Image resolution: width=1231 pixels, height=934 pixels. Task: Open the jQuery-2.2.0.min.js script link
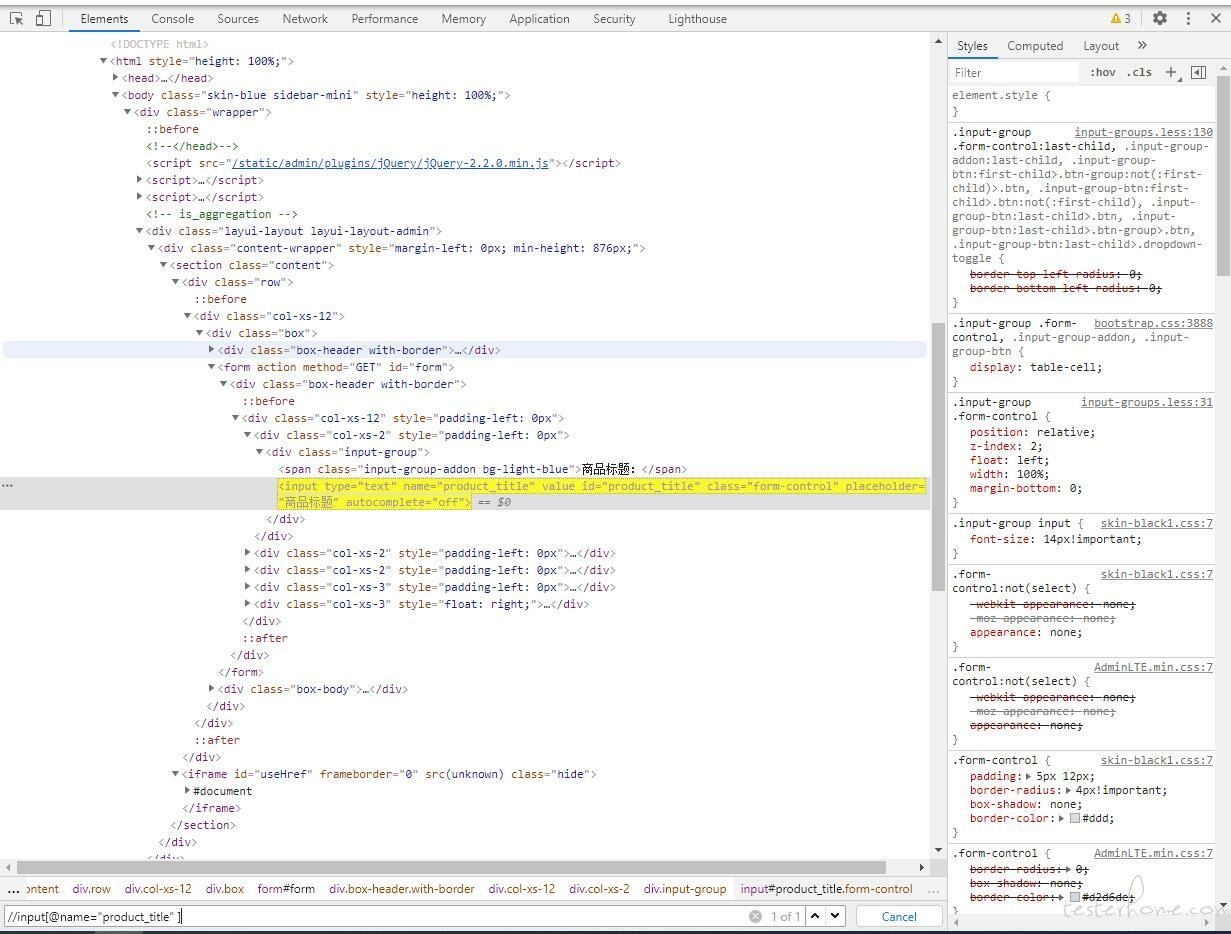(x=390, y=163)
